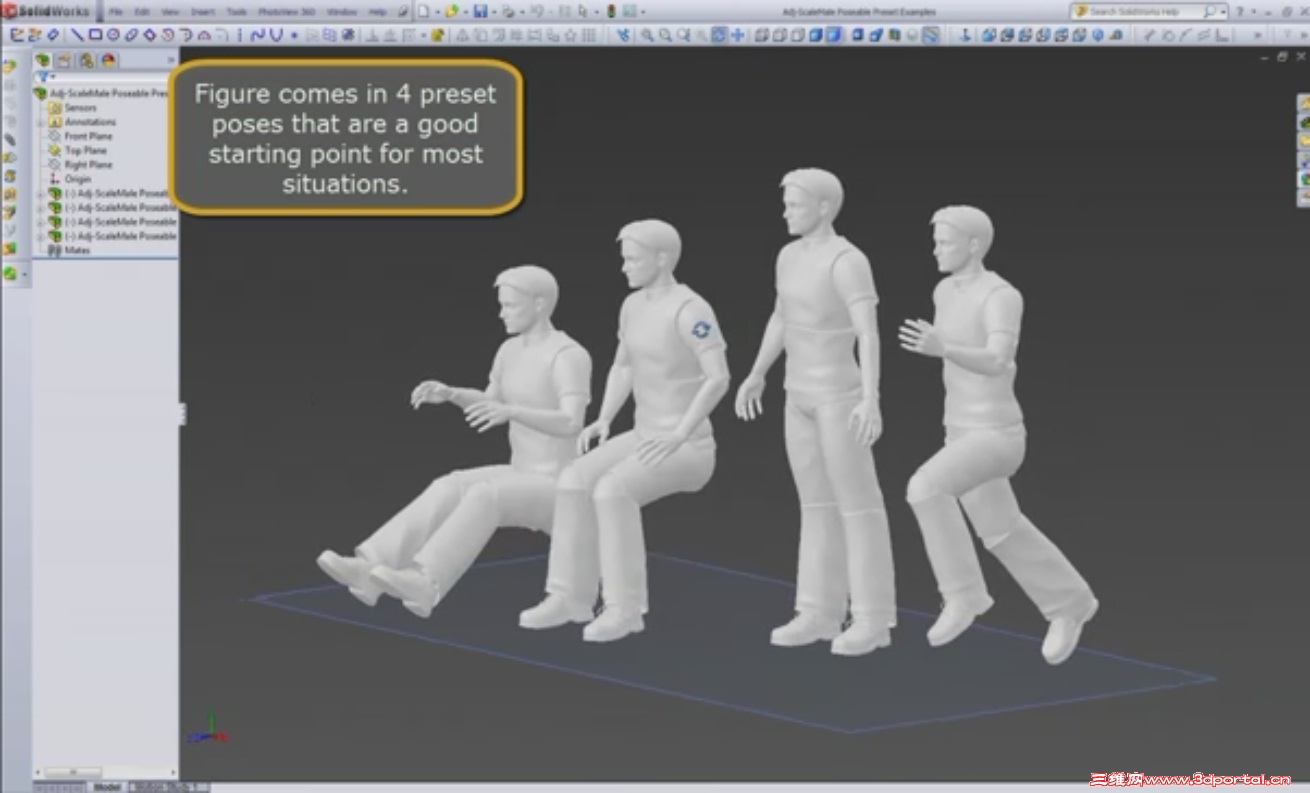The height and width of the screenshot is (793, 1310).
Task: Click the Zoom to Fit icon
Action: [x=647, y=35]
